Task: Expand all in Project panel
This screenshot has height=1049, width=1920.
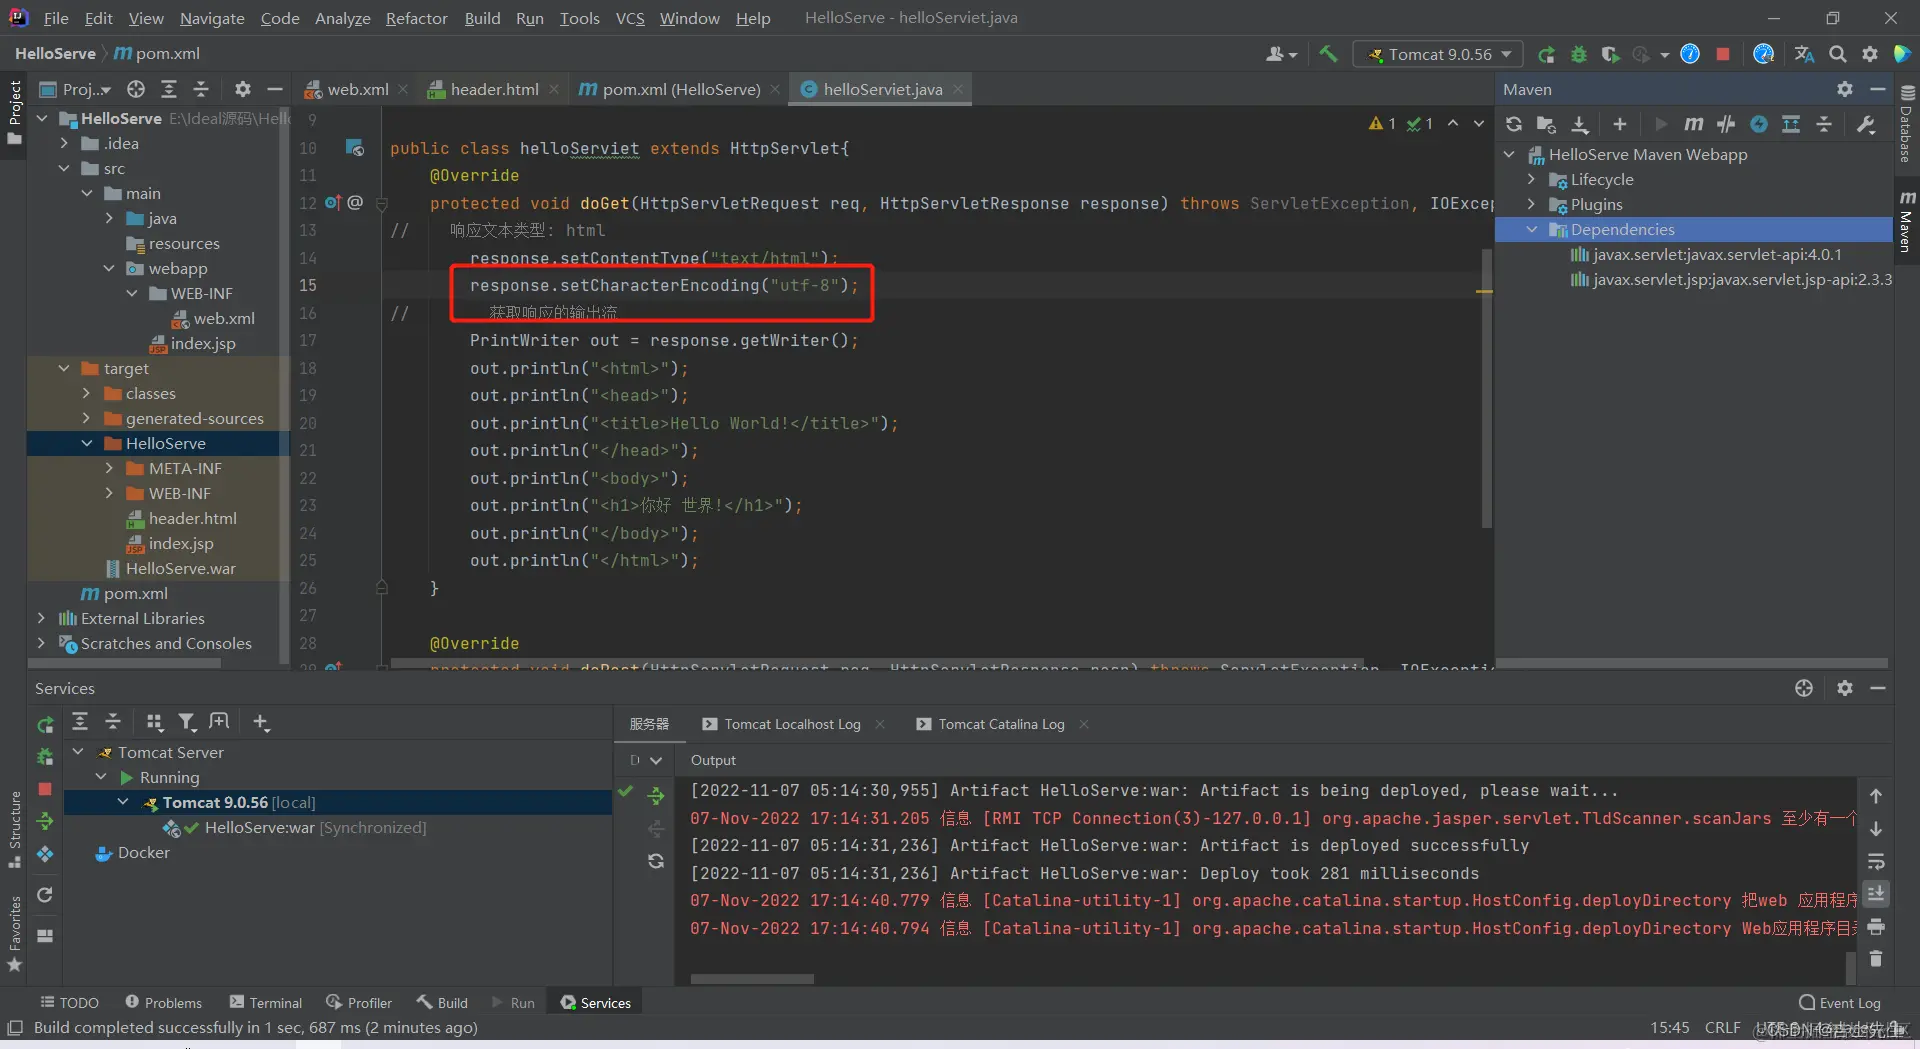Action: (x=169, y=89)
